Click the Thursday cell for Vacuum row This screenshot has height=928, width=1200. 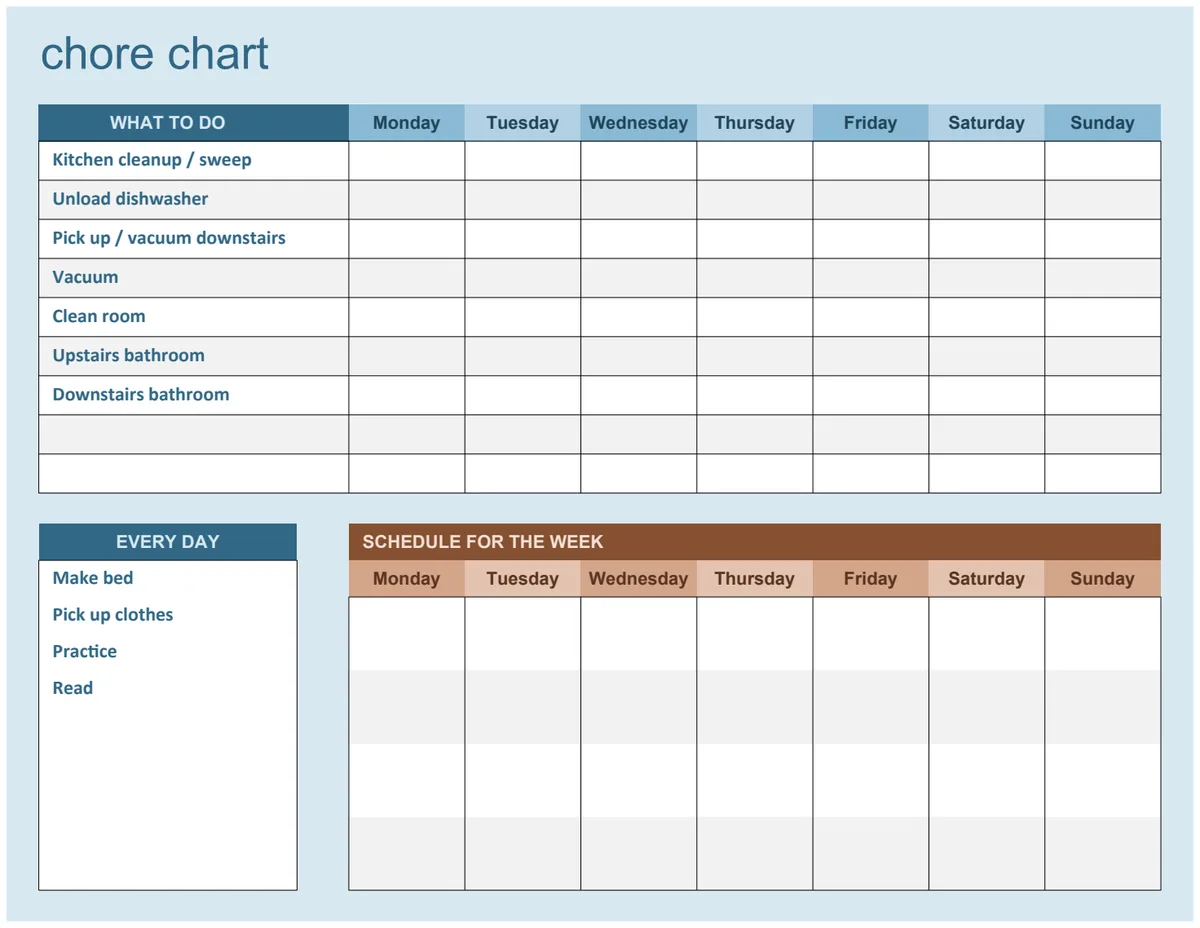(x=755, y=278)
